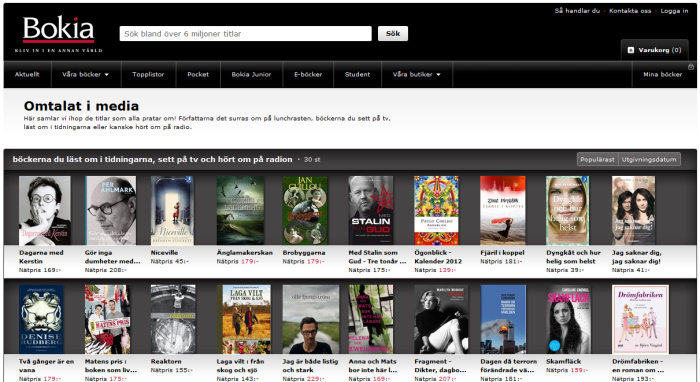Open Drömfabriken book cover

coord(640,319)
